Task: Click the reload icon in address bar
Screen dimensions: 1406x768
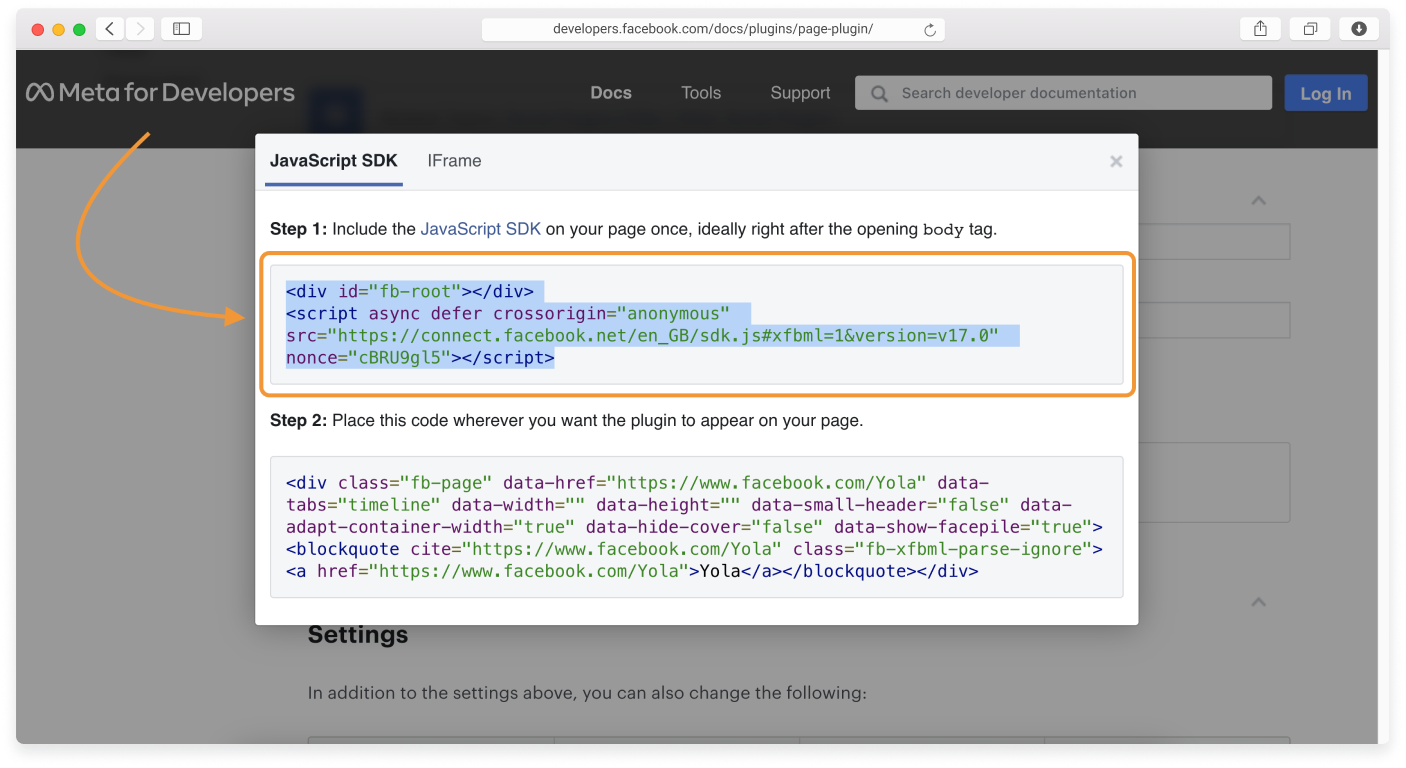Action: [931, 29]
